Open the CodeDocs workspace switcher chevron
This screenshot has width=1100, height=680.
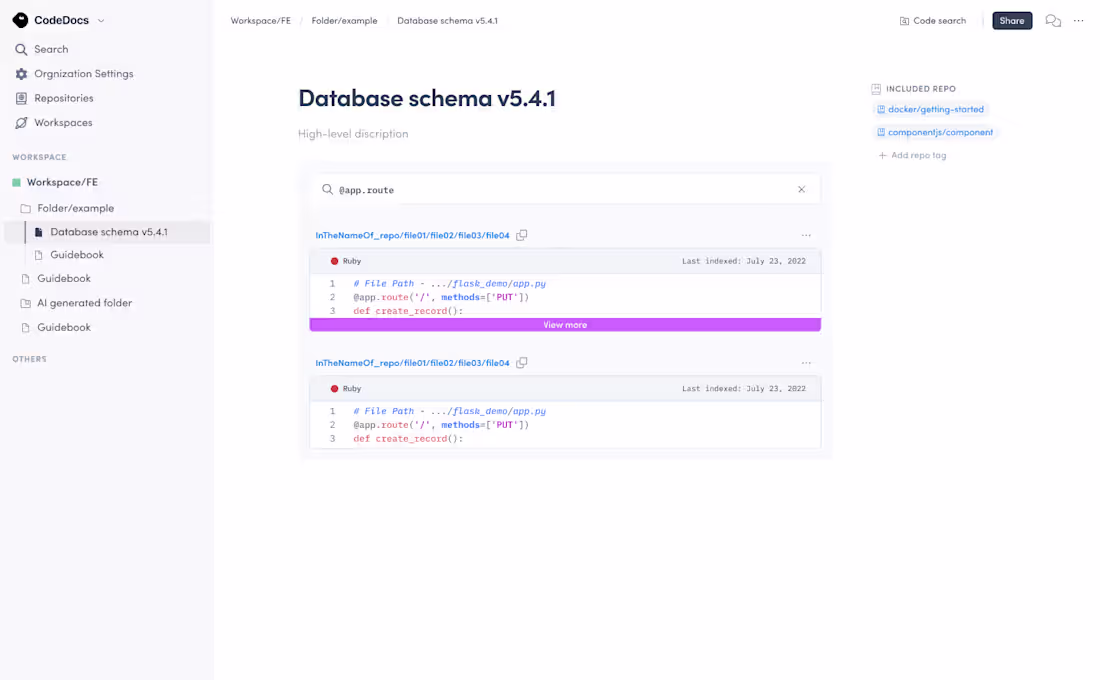pos(101,19)
